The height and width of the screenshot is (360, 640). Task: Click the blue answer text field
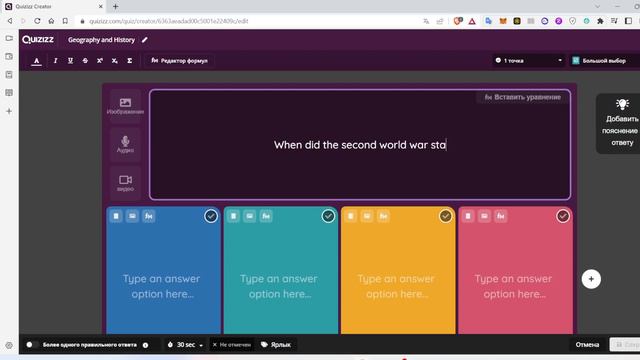point(162,286)
